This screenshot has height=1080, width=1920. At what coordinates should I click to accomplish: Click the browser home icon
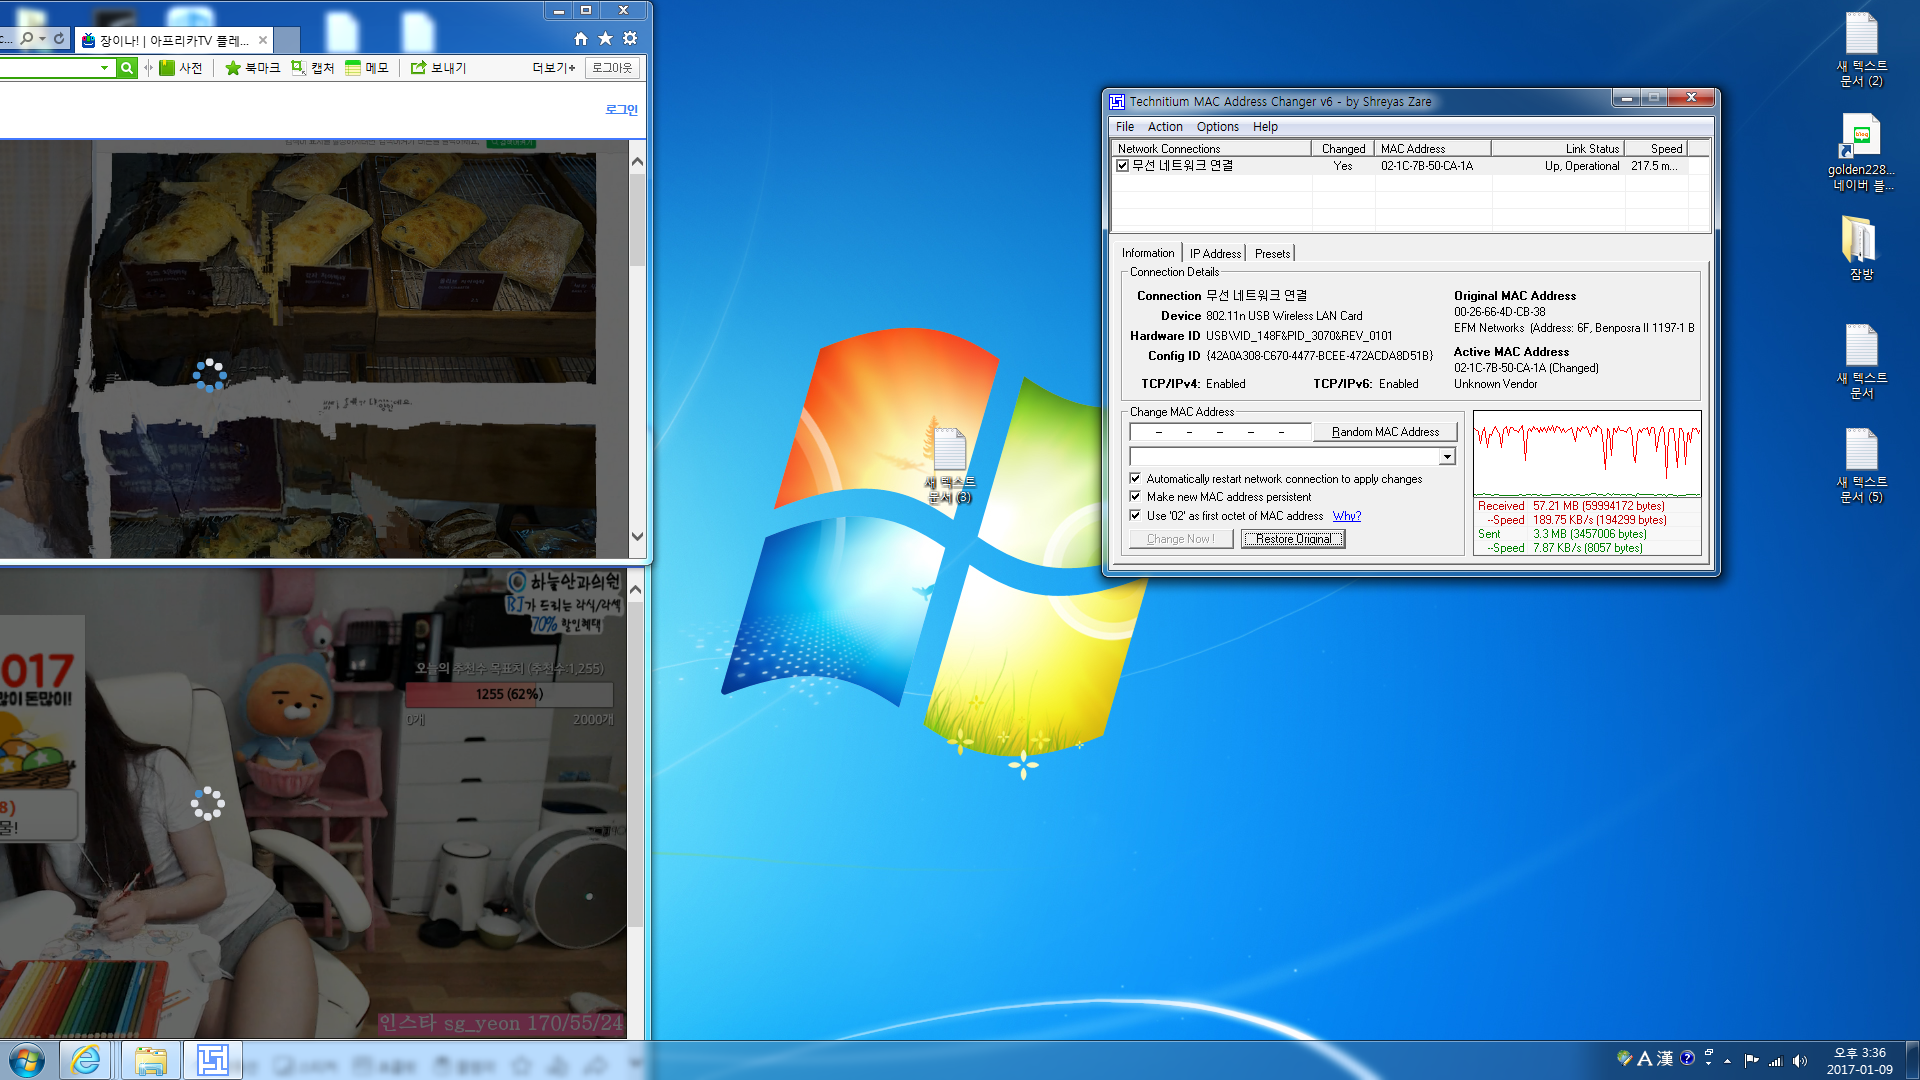pos(581,39)
